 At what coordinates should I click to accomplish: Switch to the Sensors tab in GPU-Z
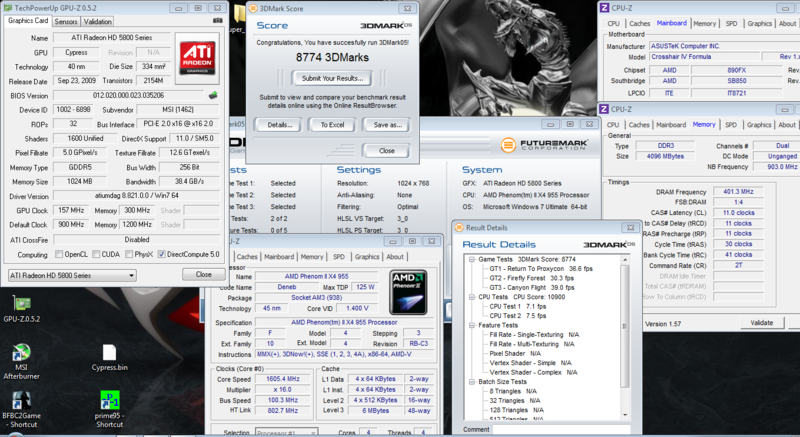66,21
